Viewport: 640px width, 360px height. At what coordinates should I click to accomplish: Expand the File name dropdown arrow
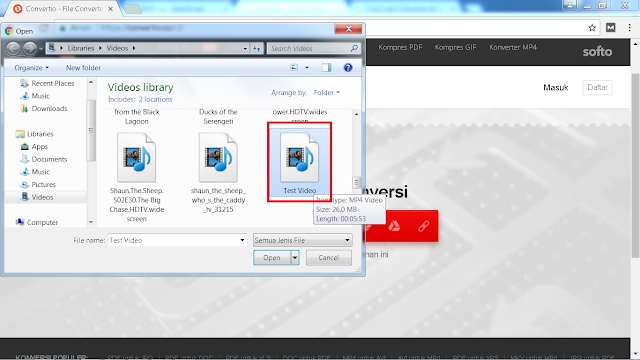[242, 240]
